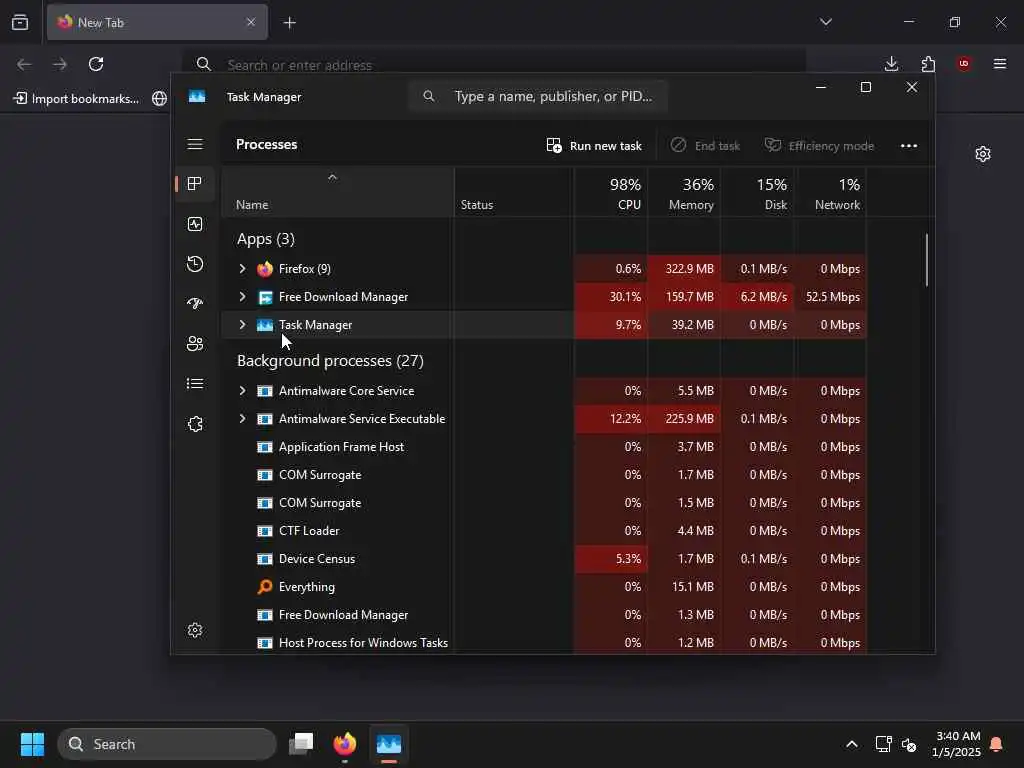Select Host Process for Windows Tasks
The height and width of the screenshot is (768, 1024).
click(x=543, y=643)
